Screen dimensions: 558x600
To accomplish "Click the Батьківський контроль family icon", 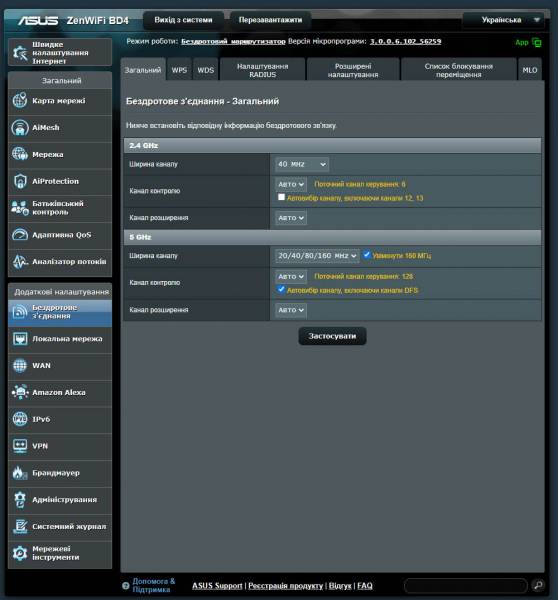I will coord(20,208).
